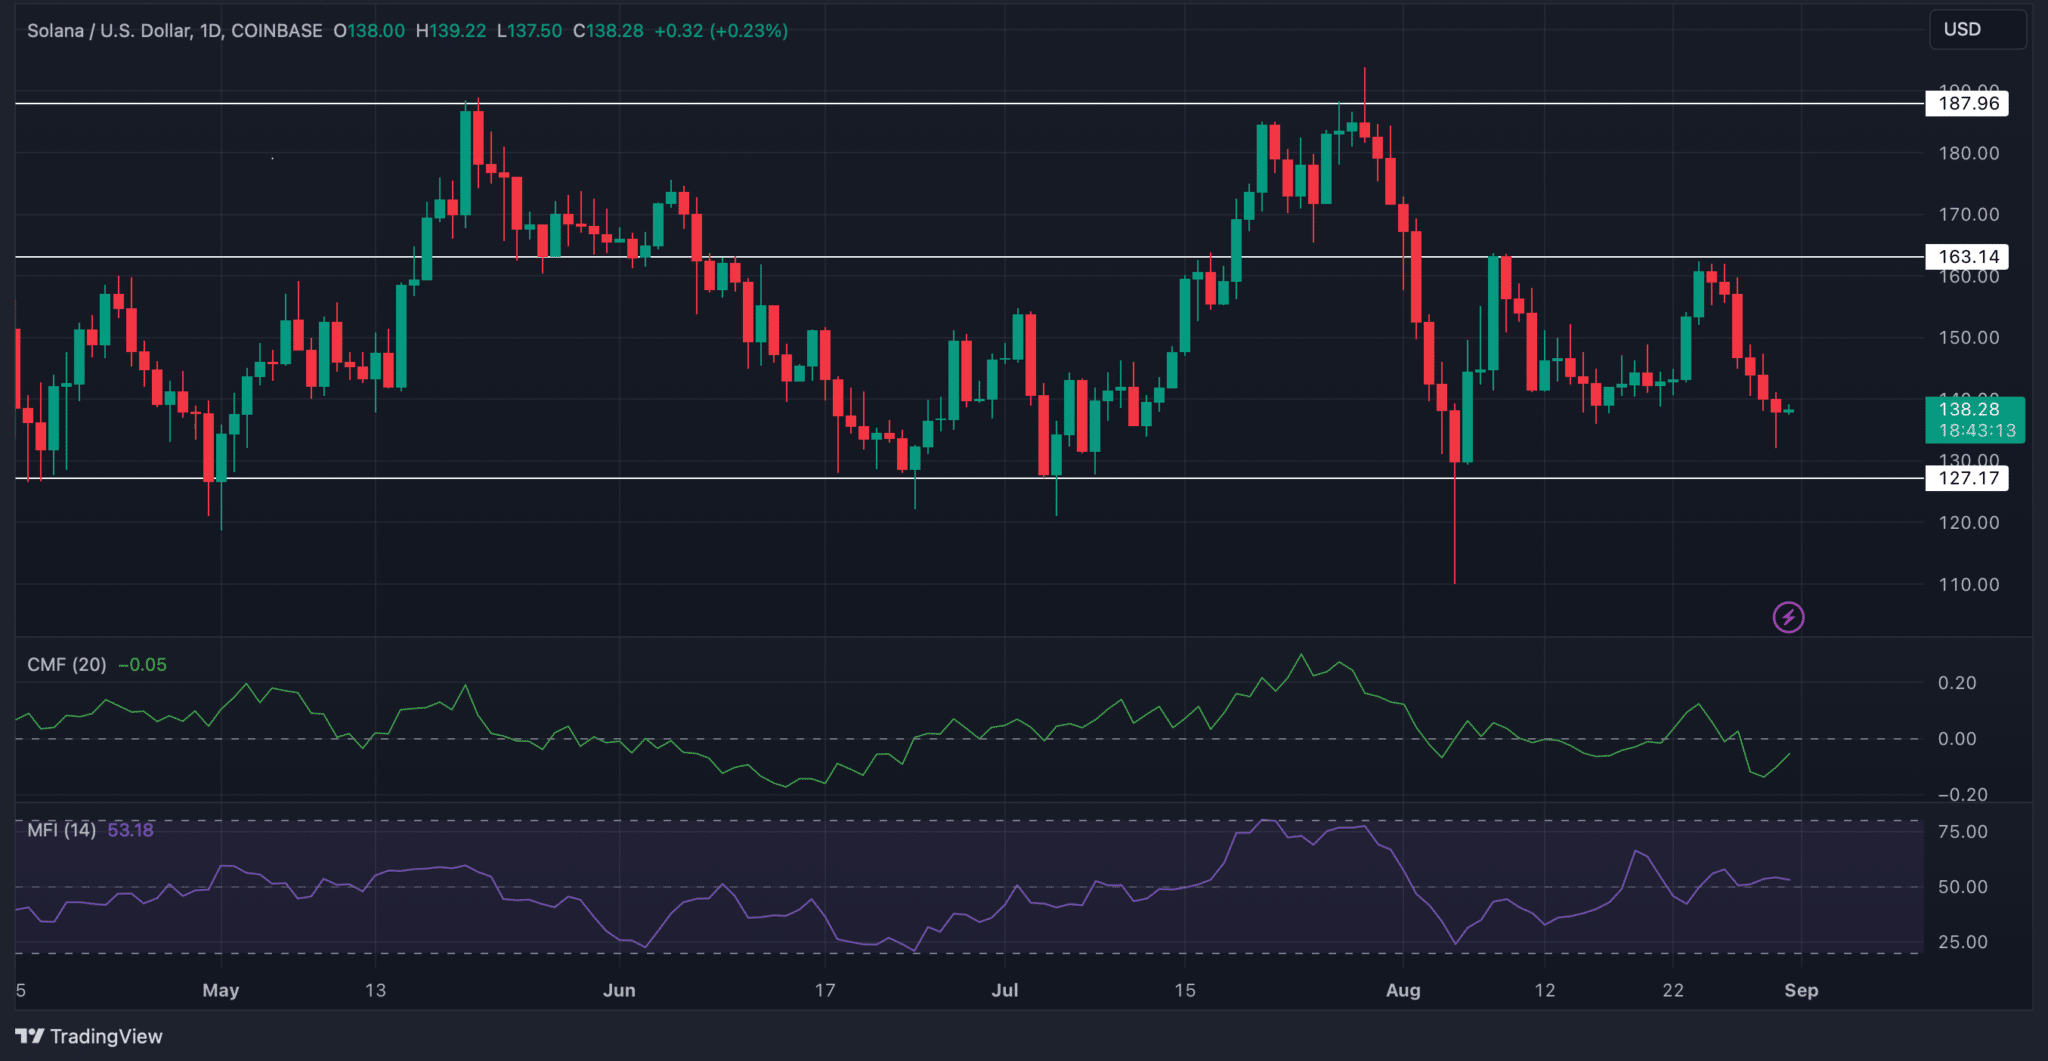This screenshot has width=2048, height=1061.
Task: Click the TradingView logo
Action: pos(89,1036)
